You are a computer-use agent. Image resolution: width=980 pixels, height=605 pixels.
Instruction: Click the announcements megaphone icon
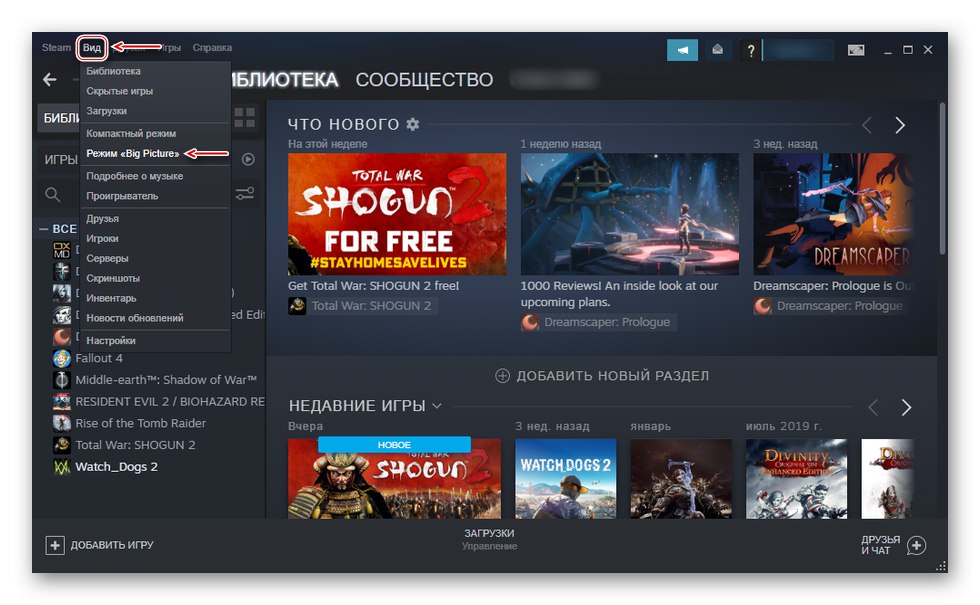(682, 50)
